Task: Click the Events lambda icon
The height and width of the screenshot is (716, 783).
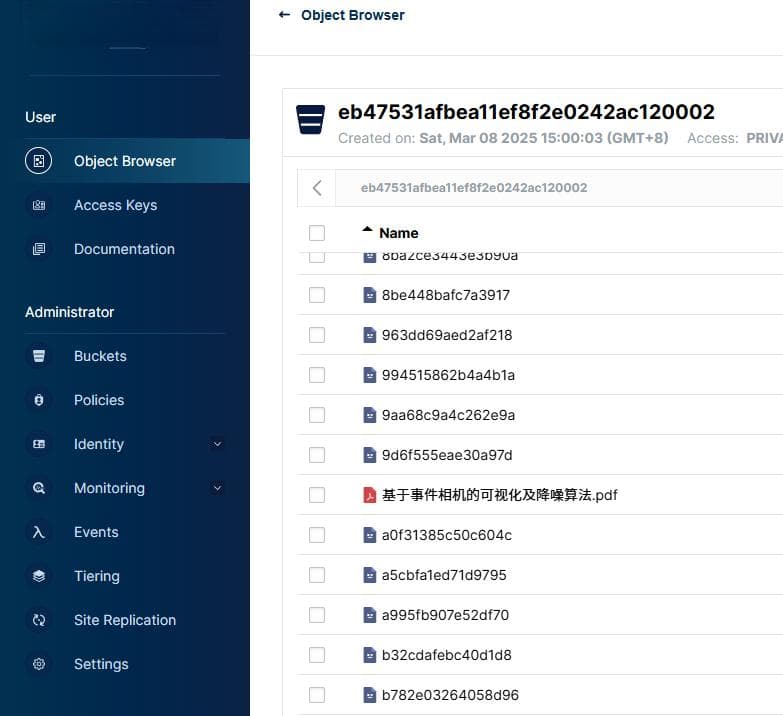Action: [x=38, y=532]
